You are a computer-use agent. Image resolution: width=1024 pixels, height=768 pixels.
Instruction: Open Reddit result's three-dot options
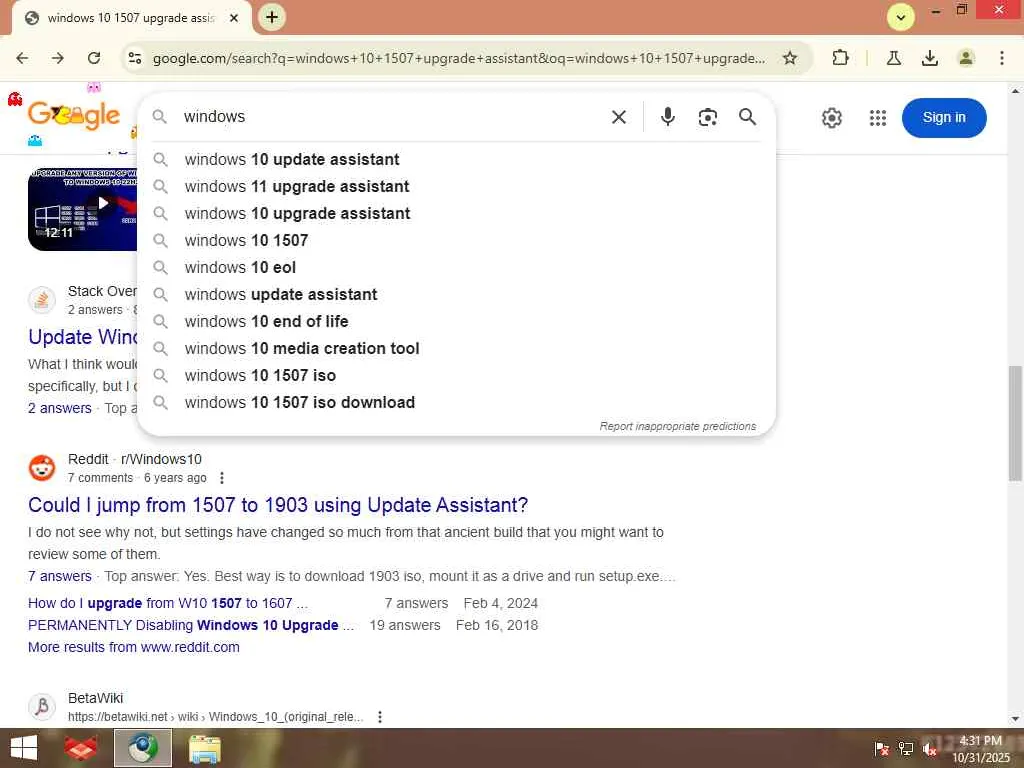coord(222,478)
